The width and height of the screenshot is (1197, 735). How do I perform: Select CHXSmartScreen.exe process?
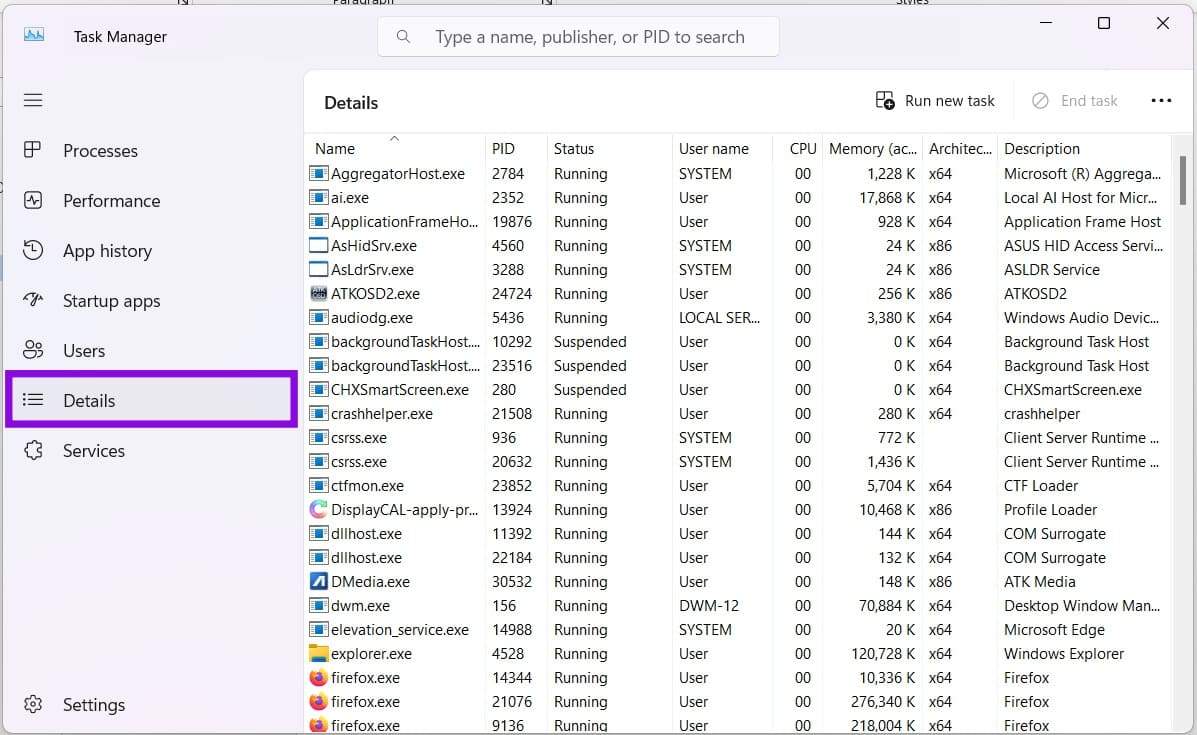pyautogui.click(x=738, y=389)
